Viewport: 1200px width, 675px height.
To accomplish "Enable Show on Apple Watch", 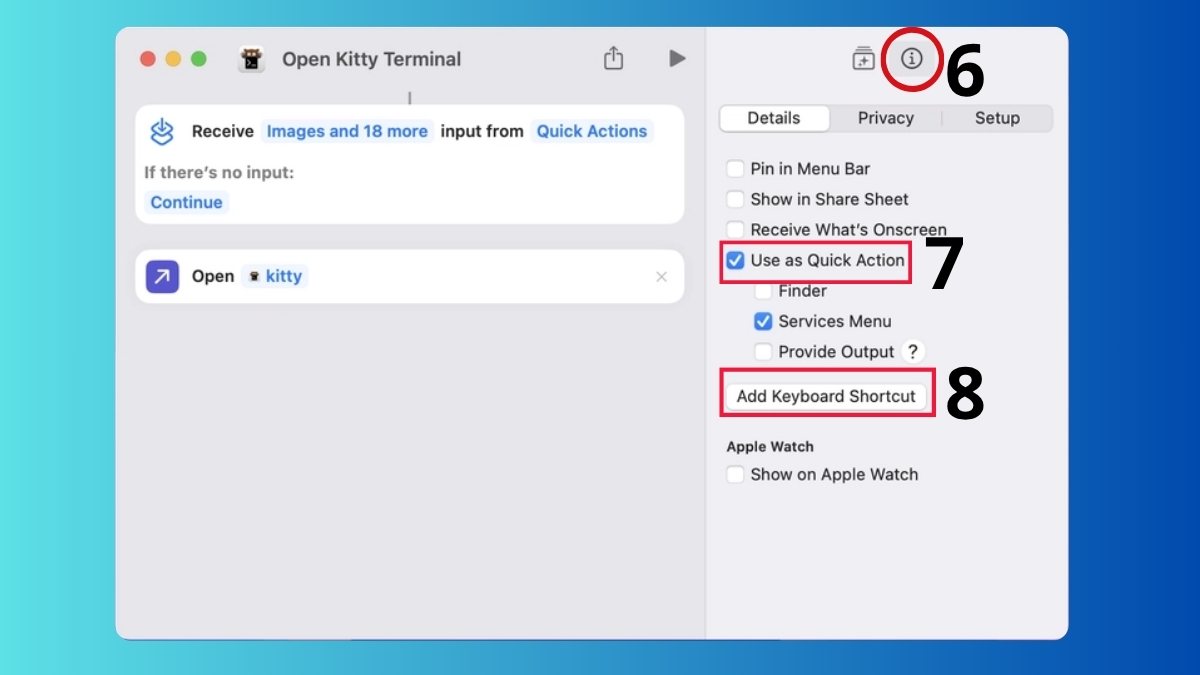I will pyautogui.click(x=735, y=474).
